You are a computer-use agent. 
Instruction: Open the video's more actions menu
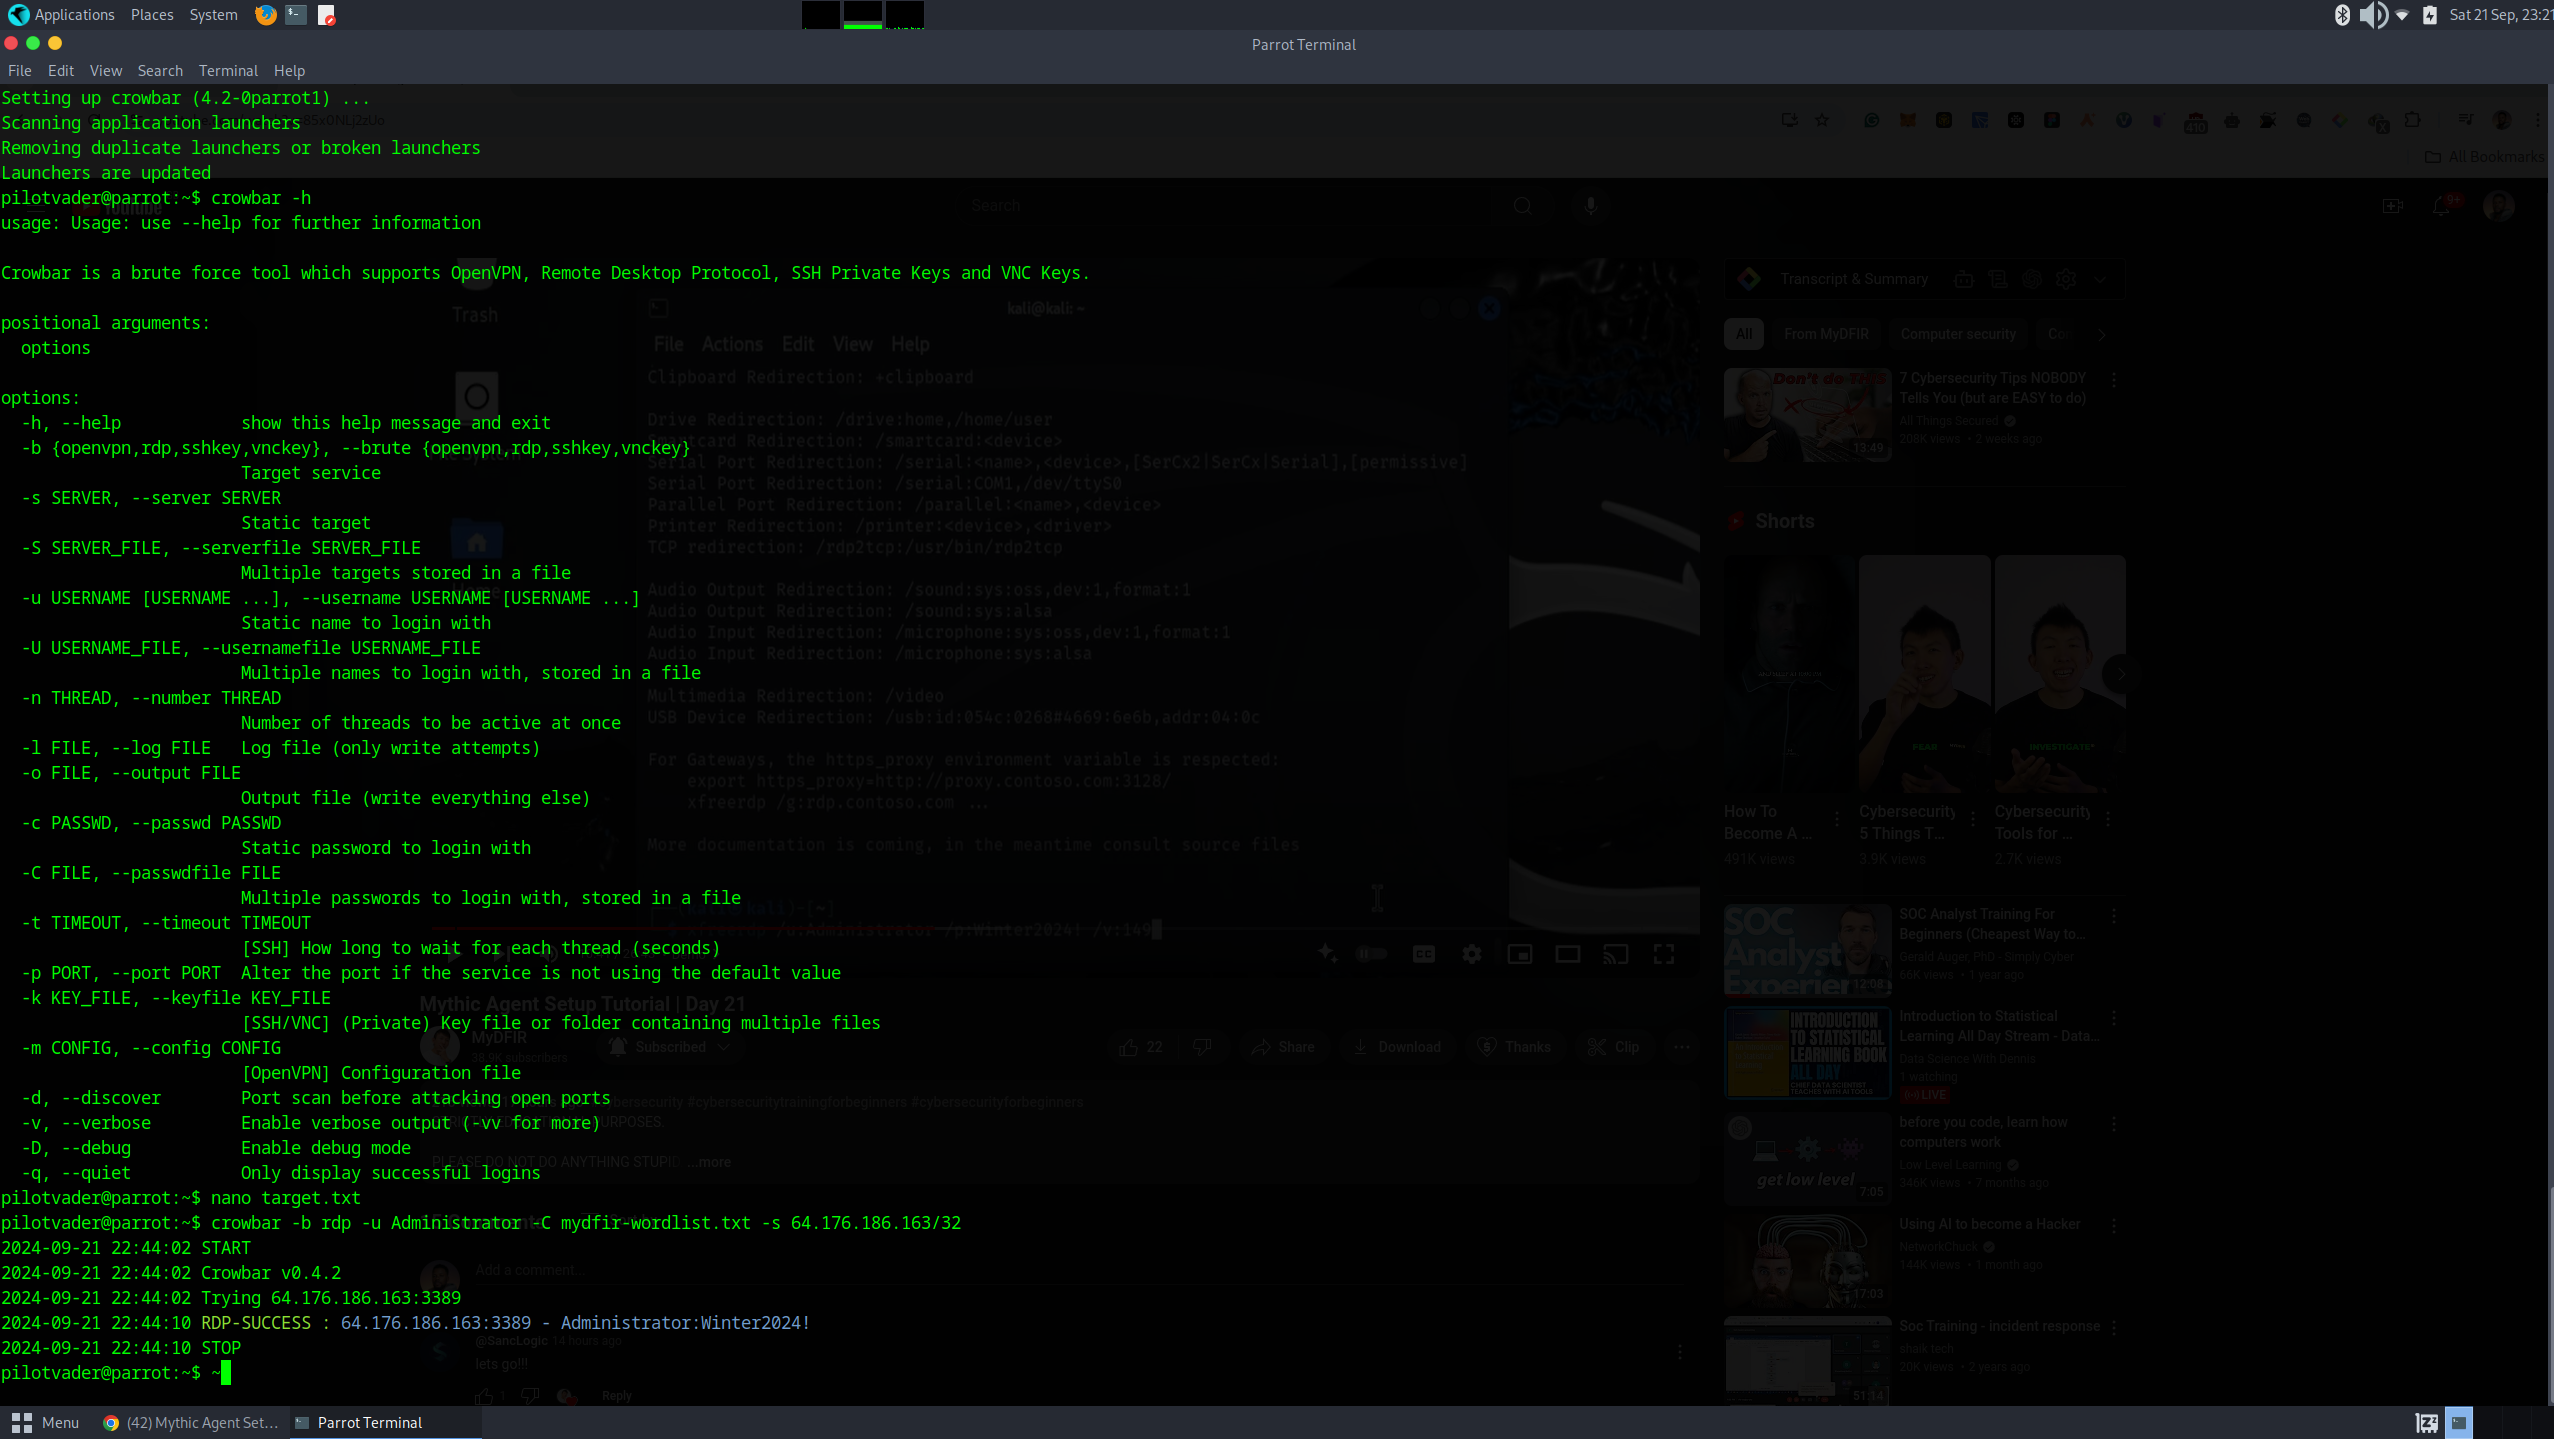click(x=1681, y=1047)
